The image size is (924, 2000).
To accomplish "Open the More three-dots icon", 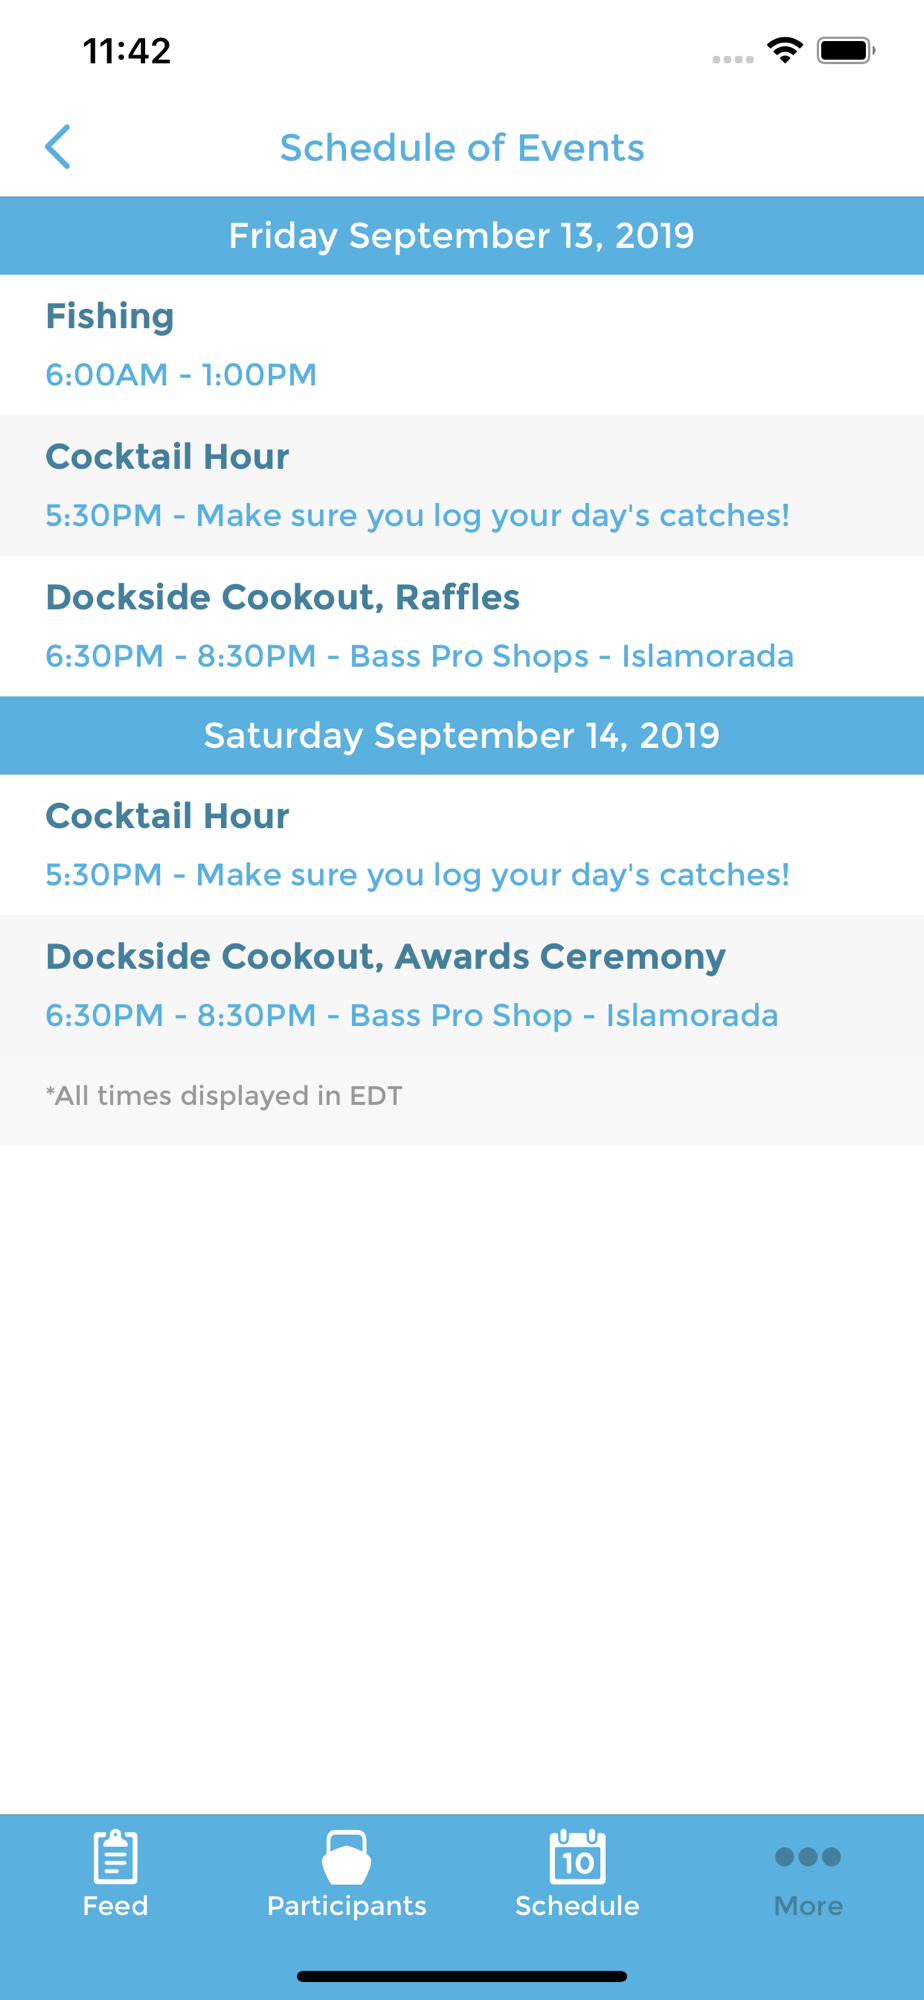I will pos(808,1857).
